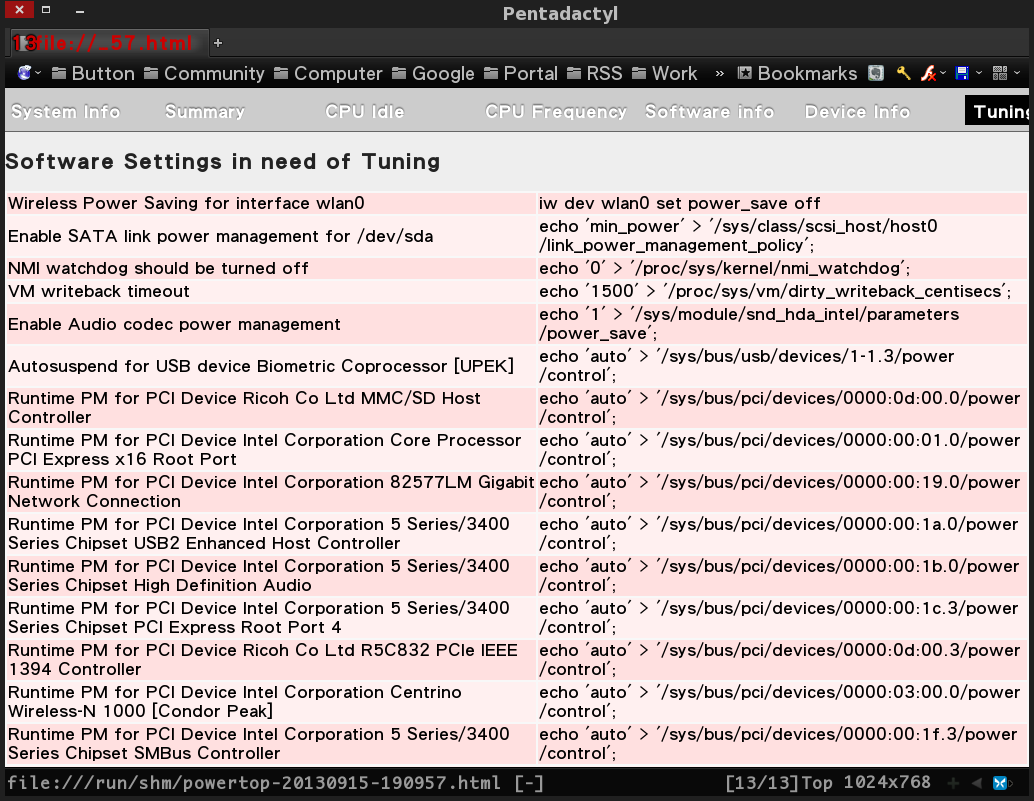Click the yellow key password icon
1034x801 pixels.
pos(904,73)
